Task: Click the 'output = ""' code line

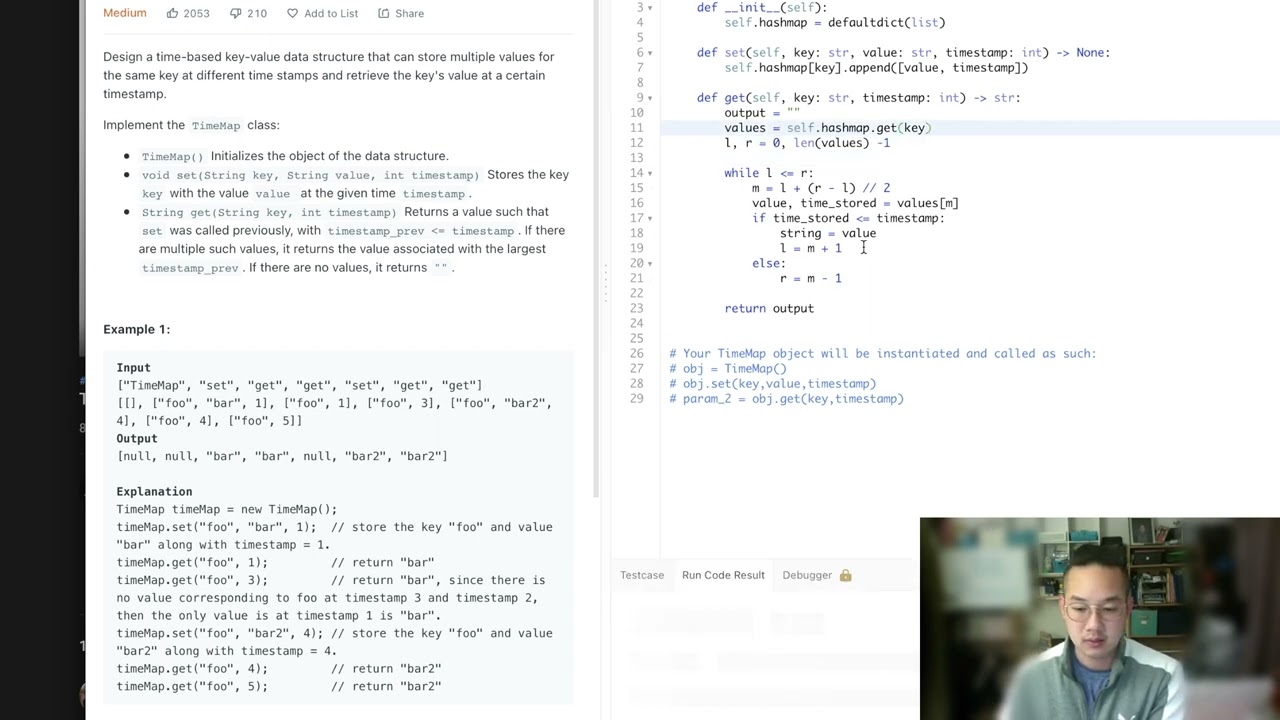Action: coord(762,113)
